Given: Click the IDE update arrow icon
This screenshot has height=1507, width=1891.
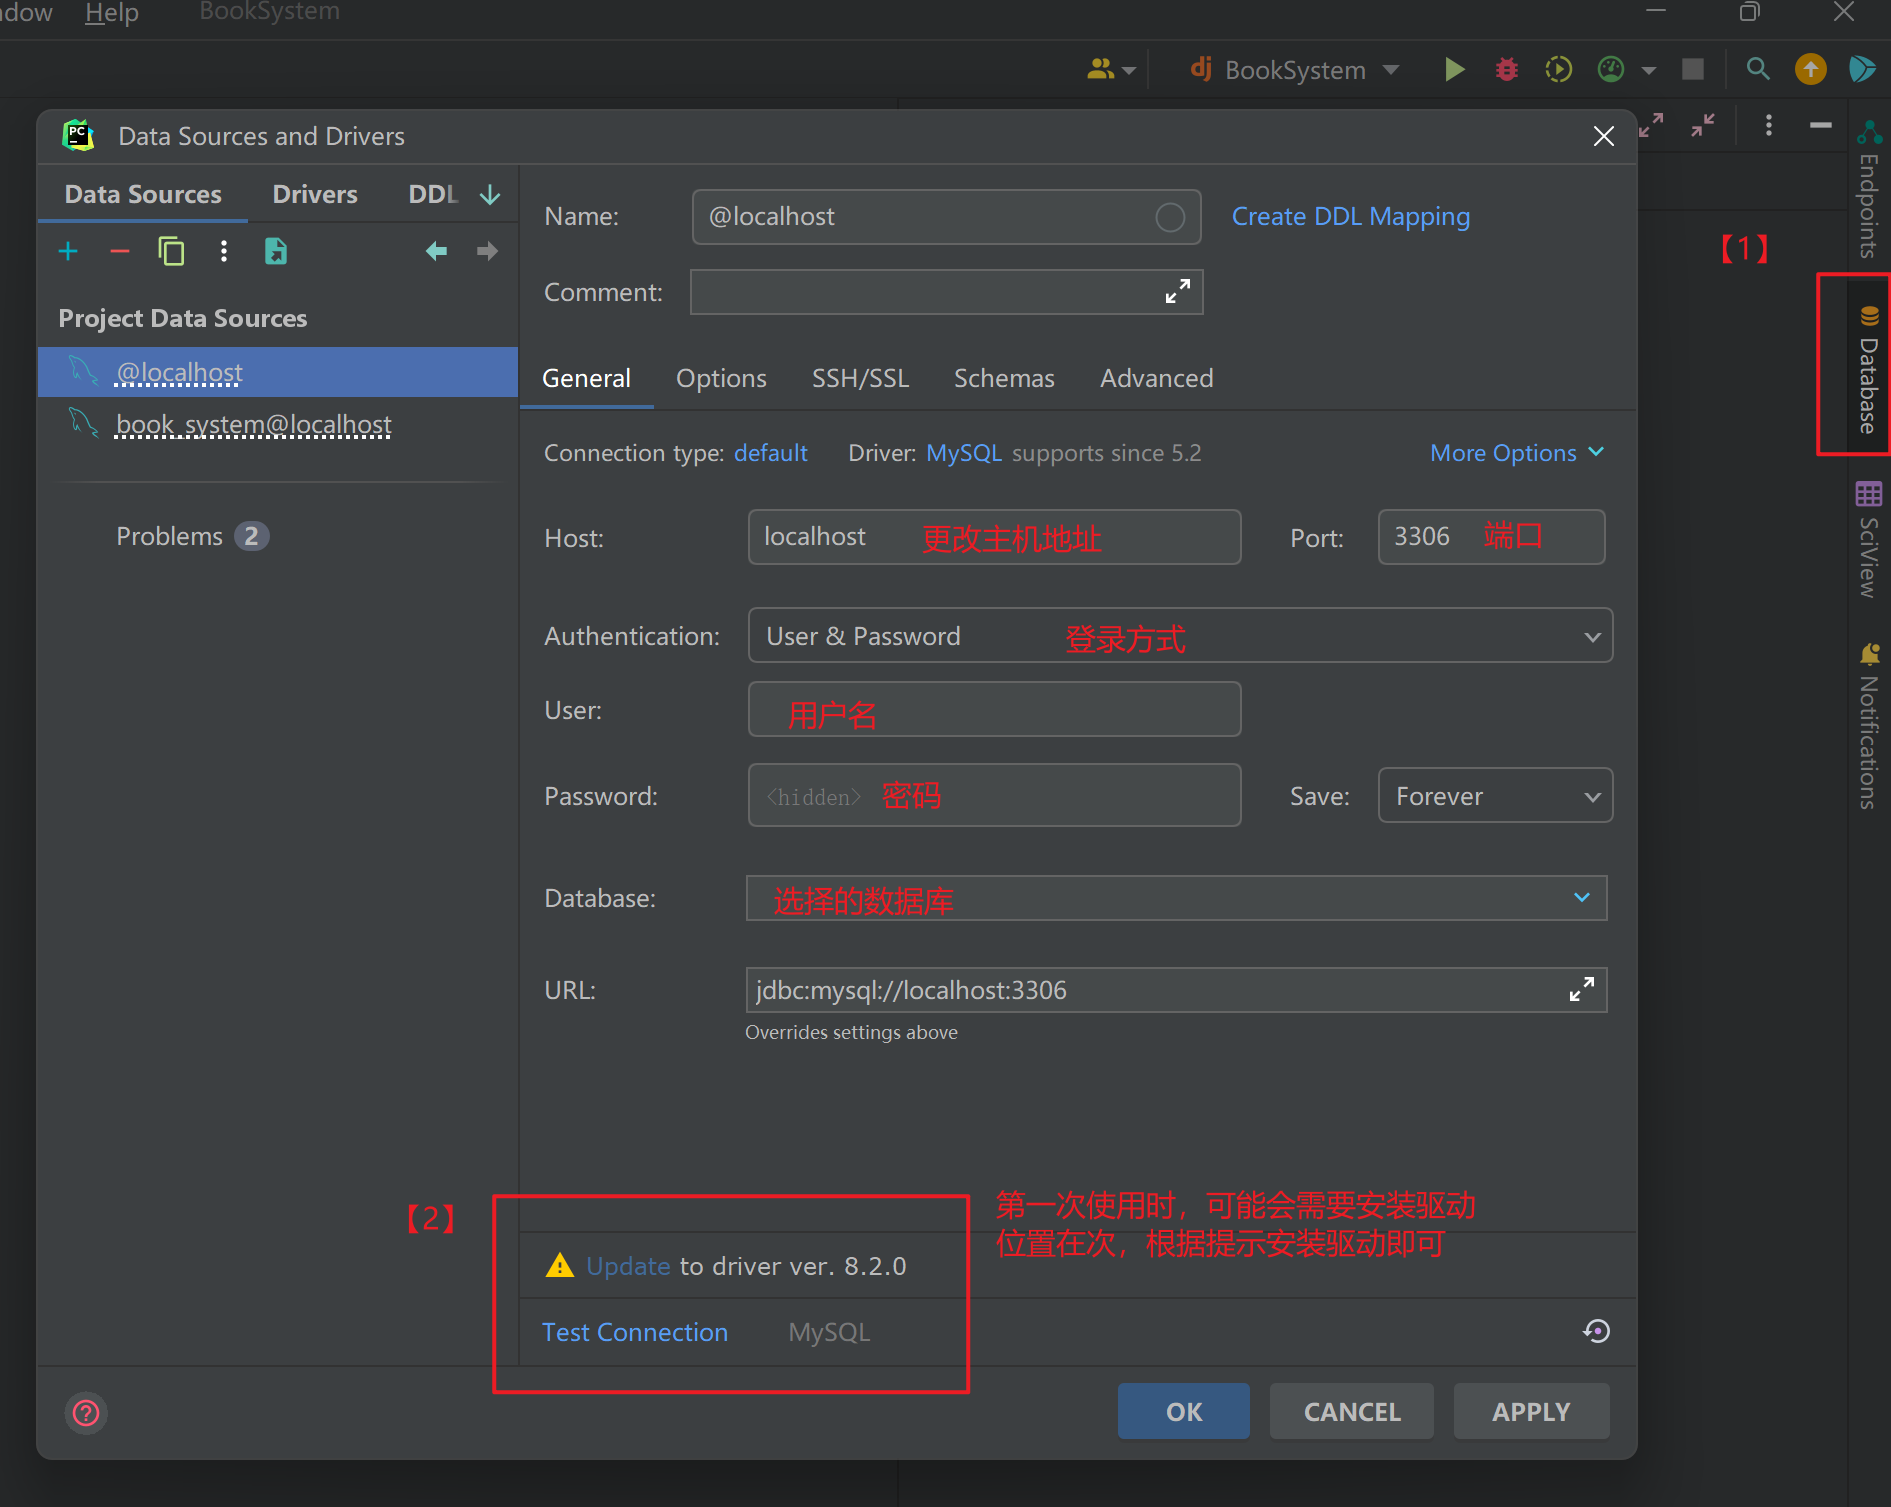Looking at the screenshot, I should (x=1811, y=69).
